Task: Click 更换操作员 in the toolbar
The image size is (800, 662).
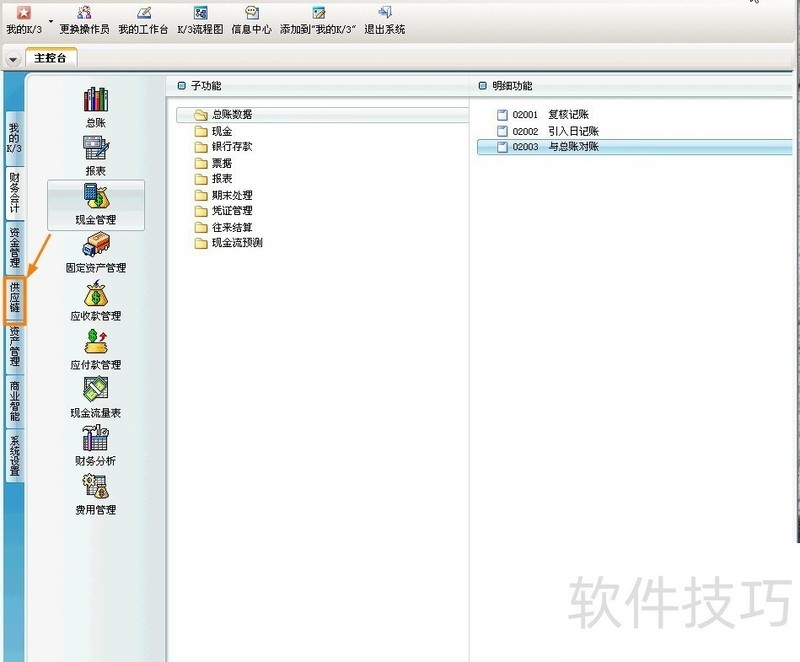Action: pyautogui.click(x=84, y=20)
